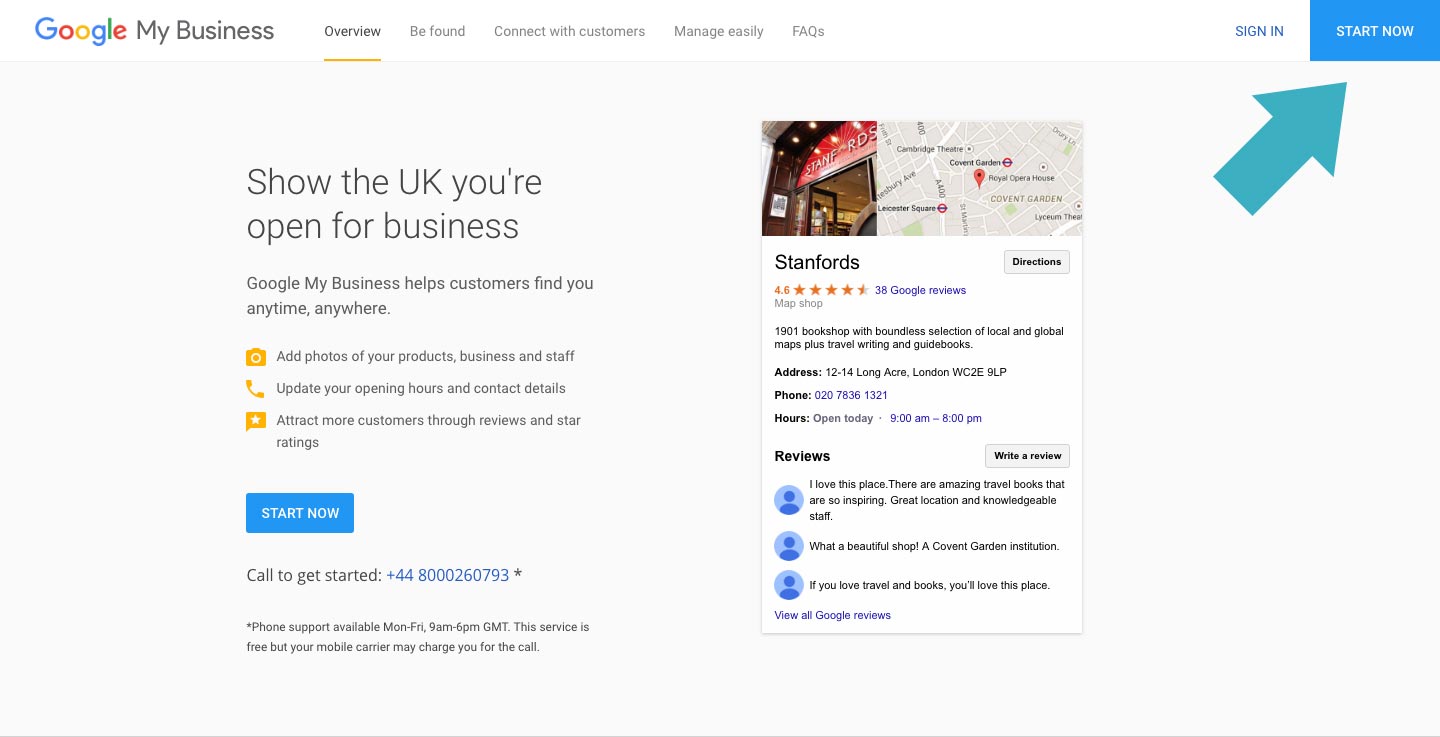Image resolution: width=1440 pixels, height=737 pixels.
Task: Open the Covent Garden map thumbnail
Action: tap(980, 179)
